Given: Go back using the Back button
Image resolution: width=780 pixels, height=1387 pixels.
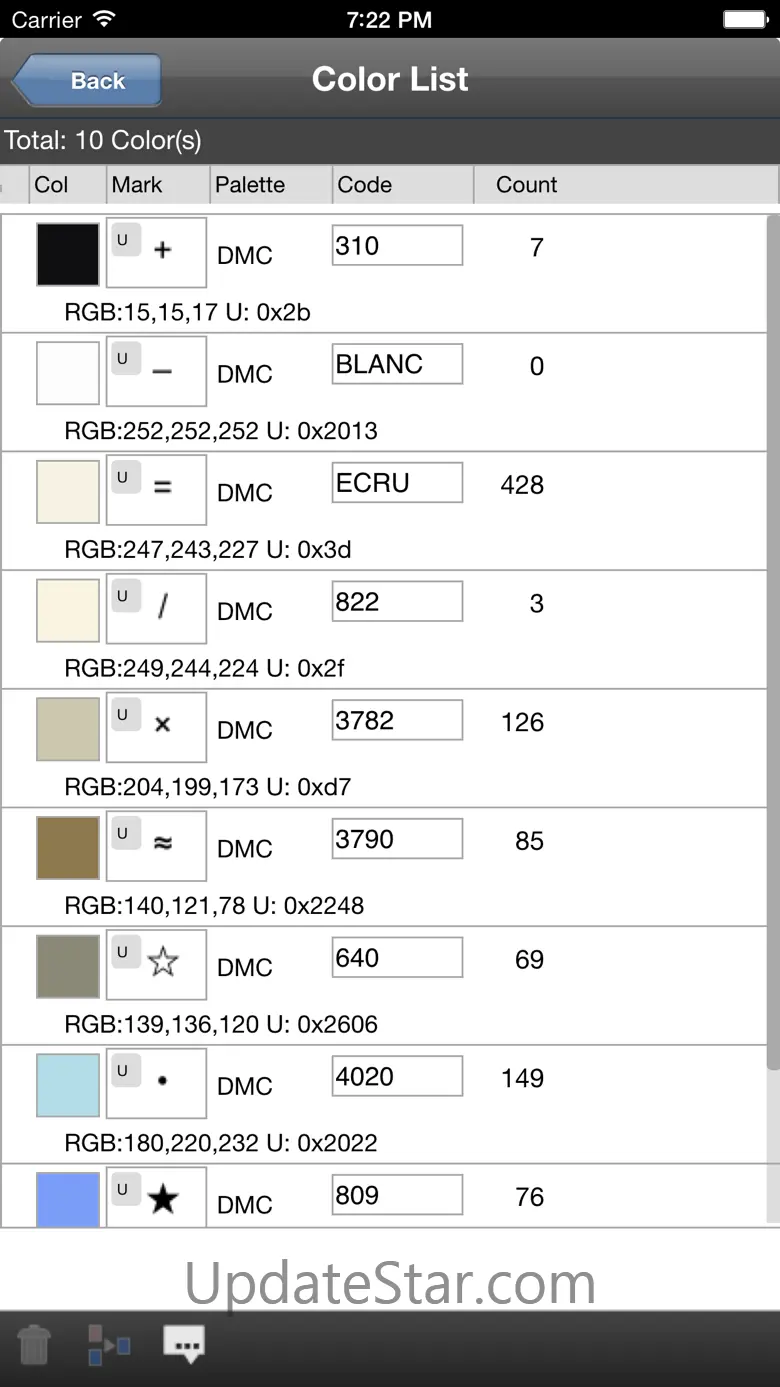Looking at the screenshot, I should tap(88, 80).
